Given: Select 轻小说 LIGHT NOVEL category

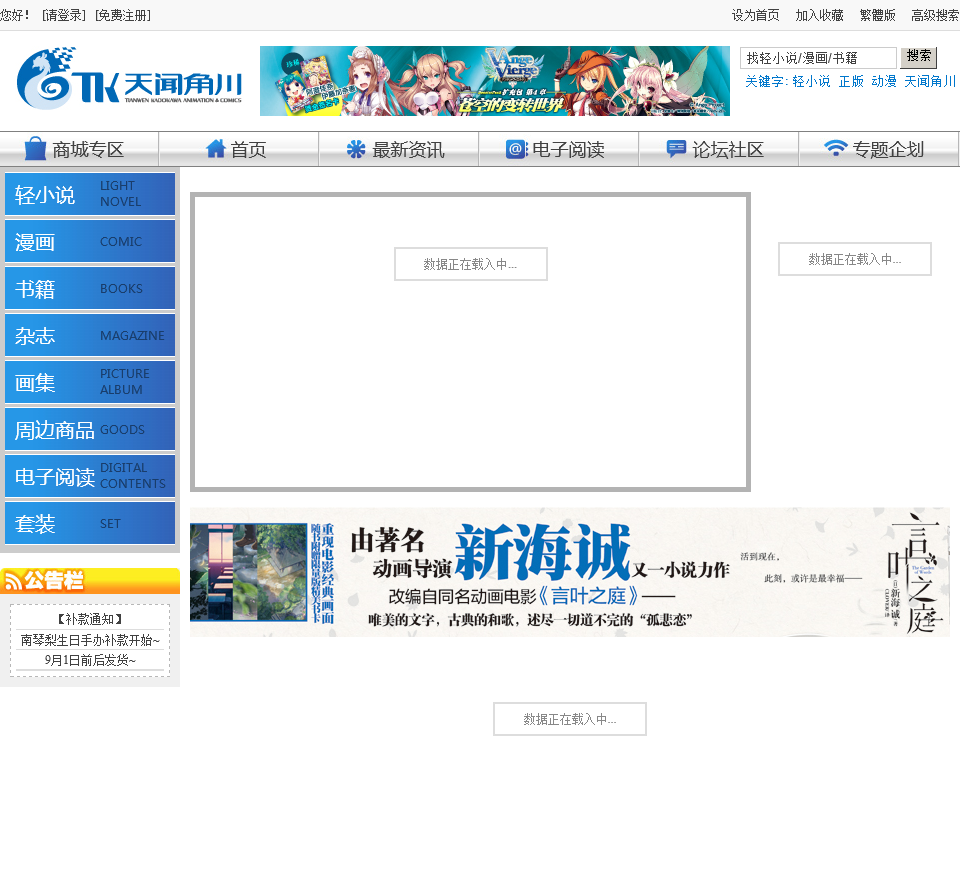Looking at the screenshot, I should pos(90,194).
